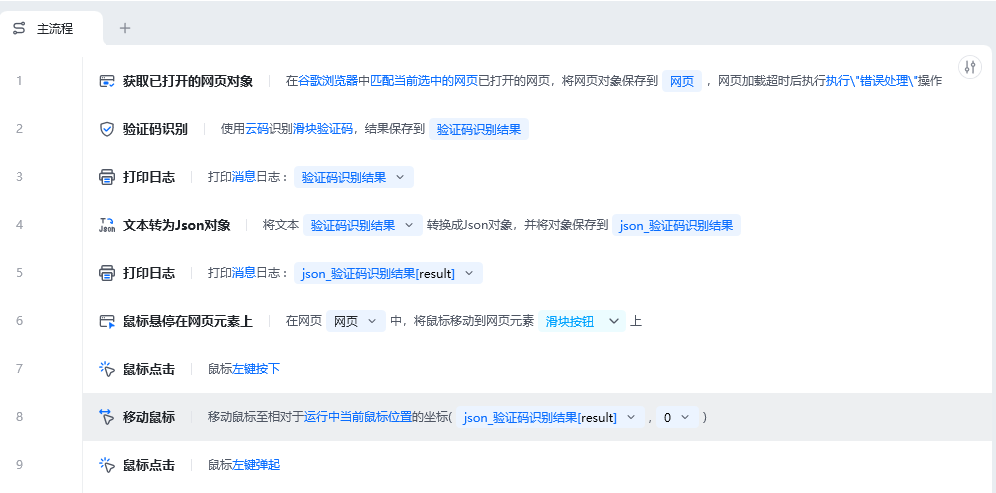Click 验证码识别结果 variable tag in line 2
Screen dimensions: 996x493
tap(479, 130)
